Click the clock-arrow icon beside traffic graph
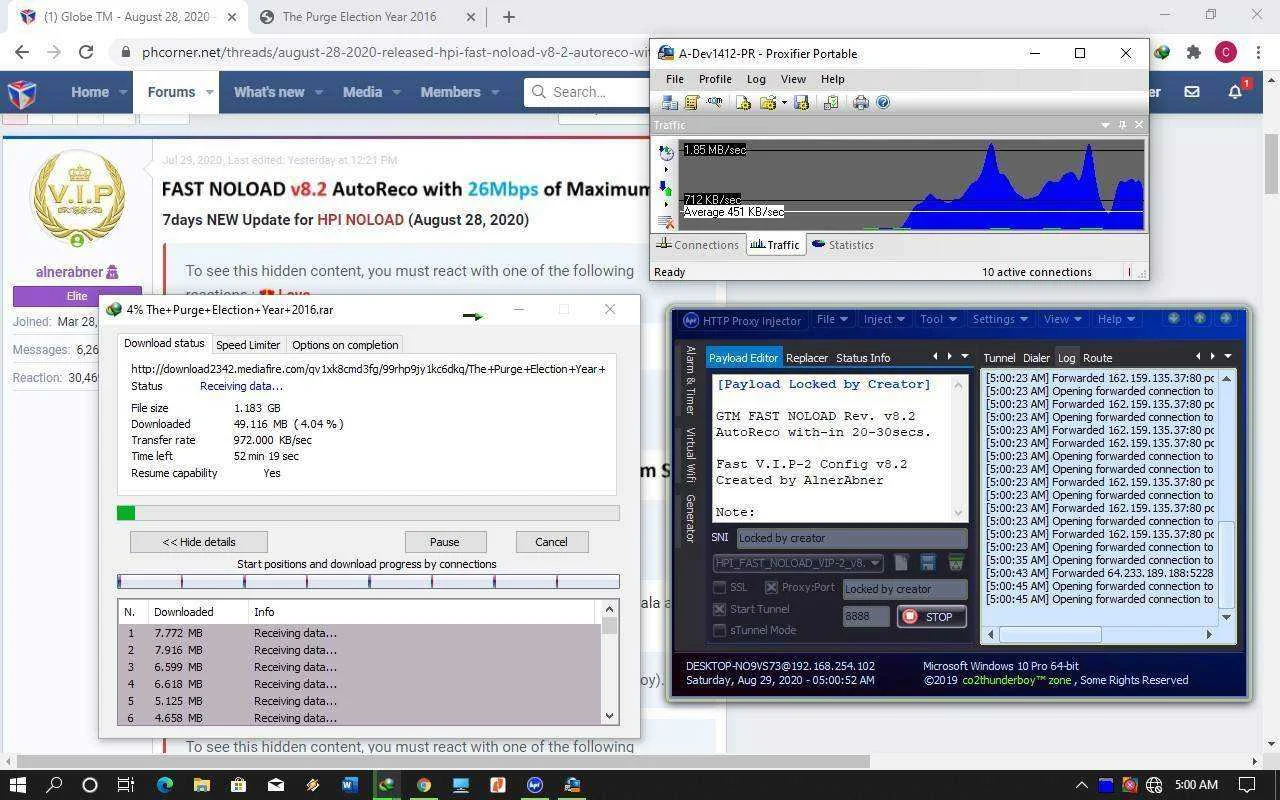1280x800 pixels. [666, 152]
